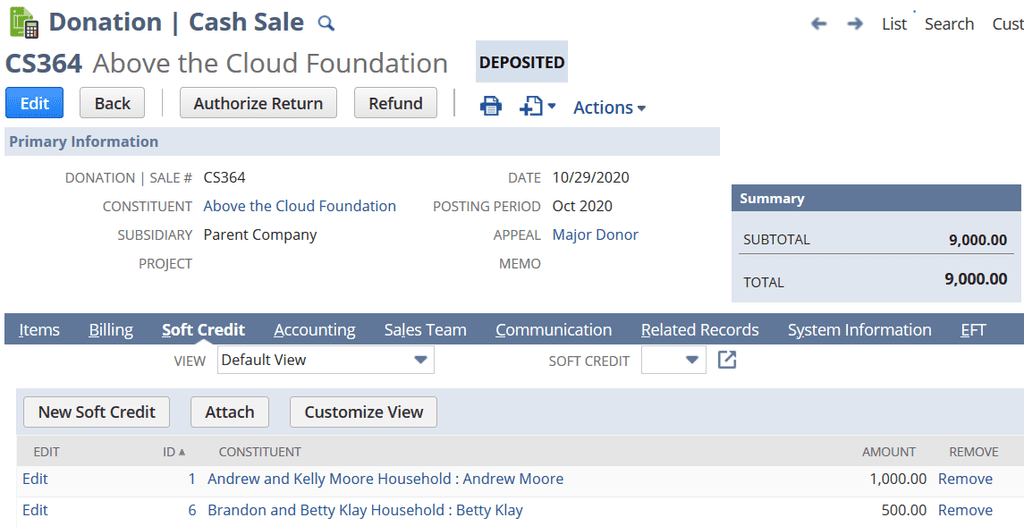Go to next record with right arrow
The height and width of the screenshot is (528, 1024).
[x=855, y=24]
